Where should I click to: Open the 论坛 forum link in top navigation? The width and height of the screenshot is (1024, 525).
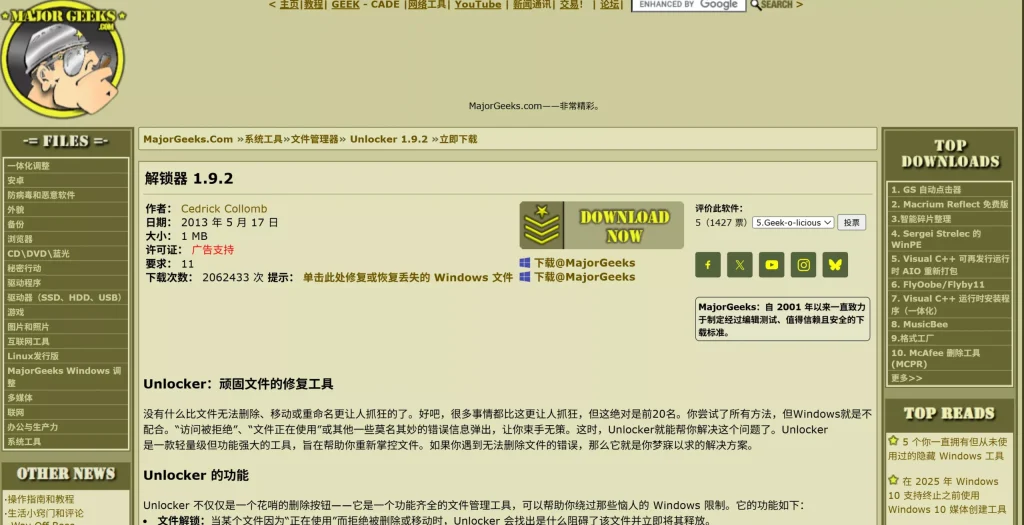click(609, 5)
